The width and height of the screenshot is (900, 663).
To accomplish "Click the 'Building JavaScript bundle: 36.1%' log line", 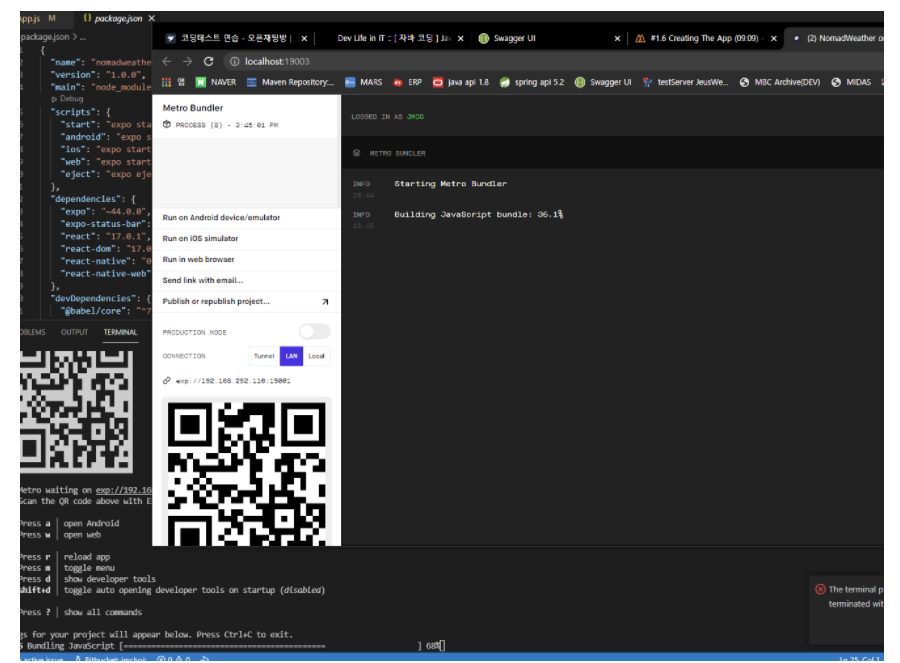I will (x=479, y=215).
